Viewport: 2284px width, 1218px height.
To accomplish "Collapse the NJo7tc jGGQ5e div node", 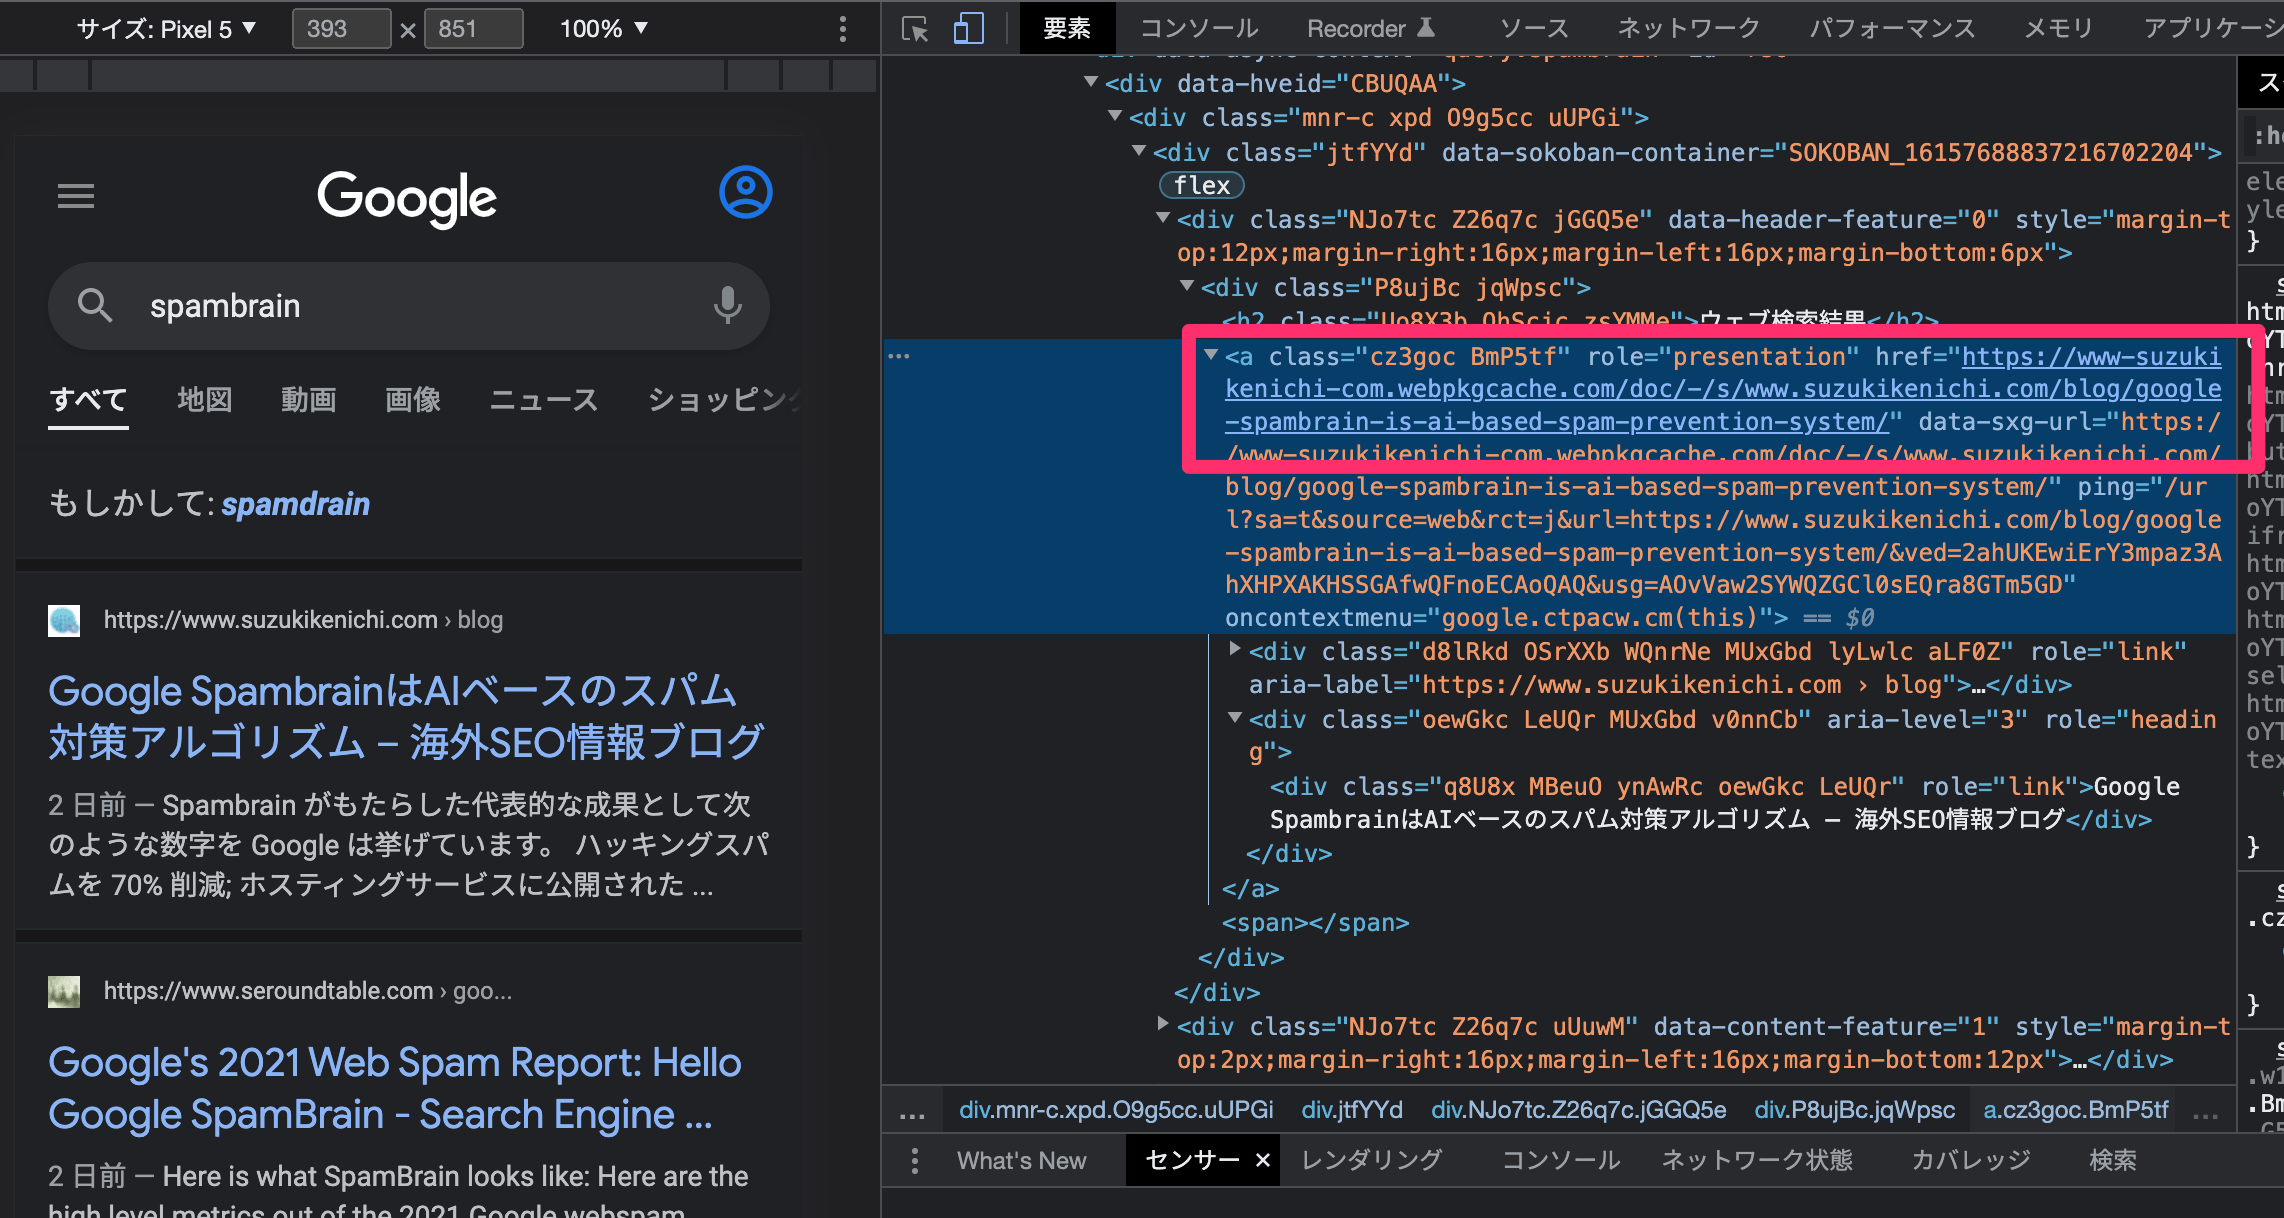I will [x=1163, y=218].
